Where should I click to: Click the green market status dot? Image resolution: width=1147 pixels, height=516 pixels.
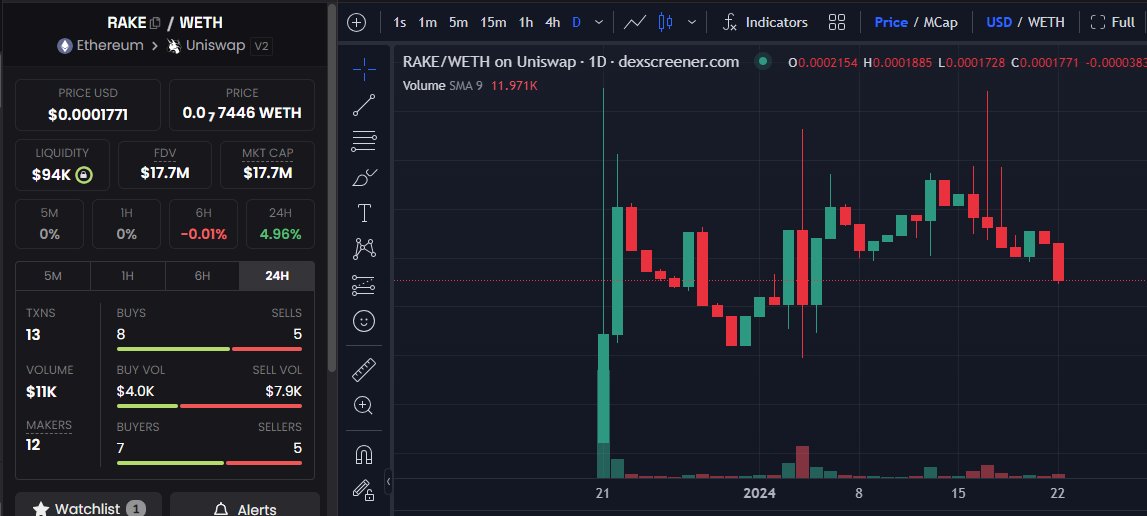point(763,62)
